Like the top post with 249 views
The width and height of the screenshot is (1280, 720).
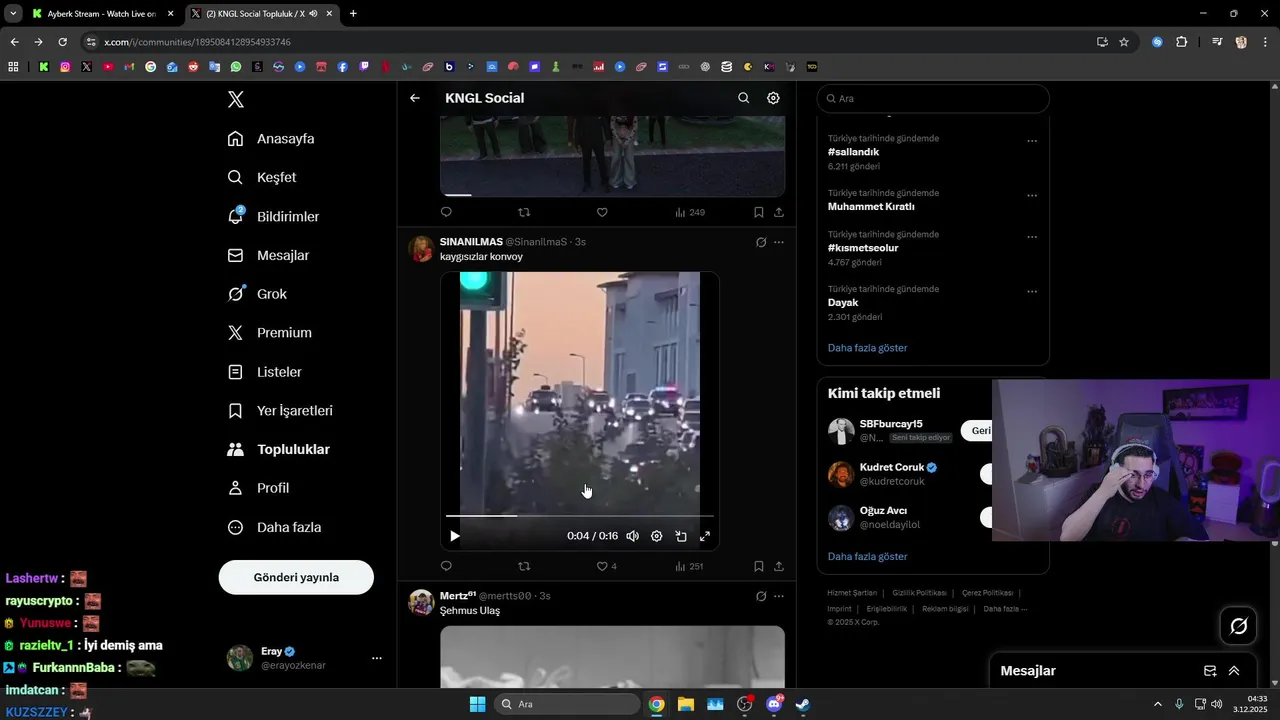click(602, 212)
